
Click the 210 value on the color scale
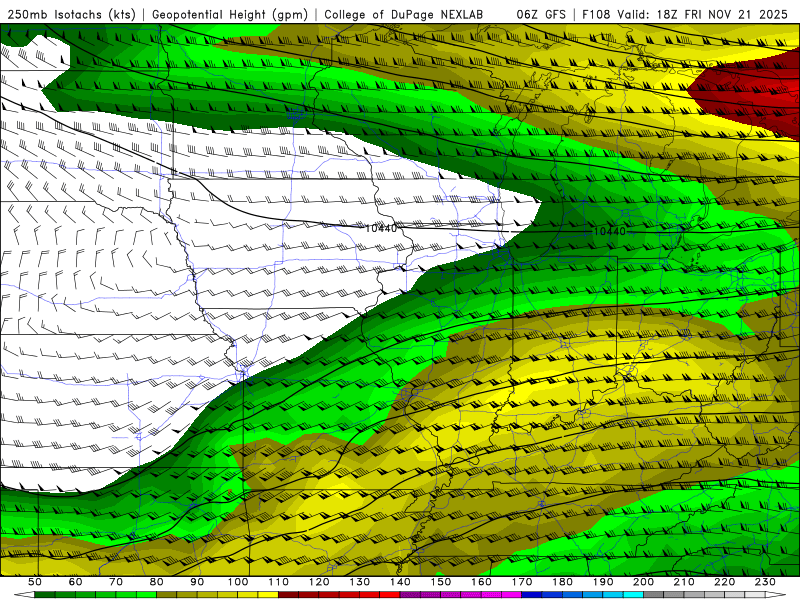click(684, 582)
